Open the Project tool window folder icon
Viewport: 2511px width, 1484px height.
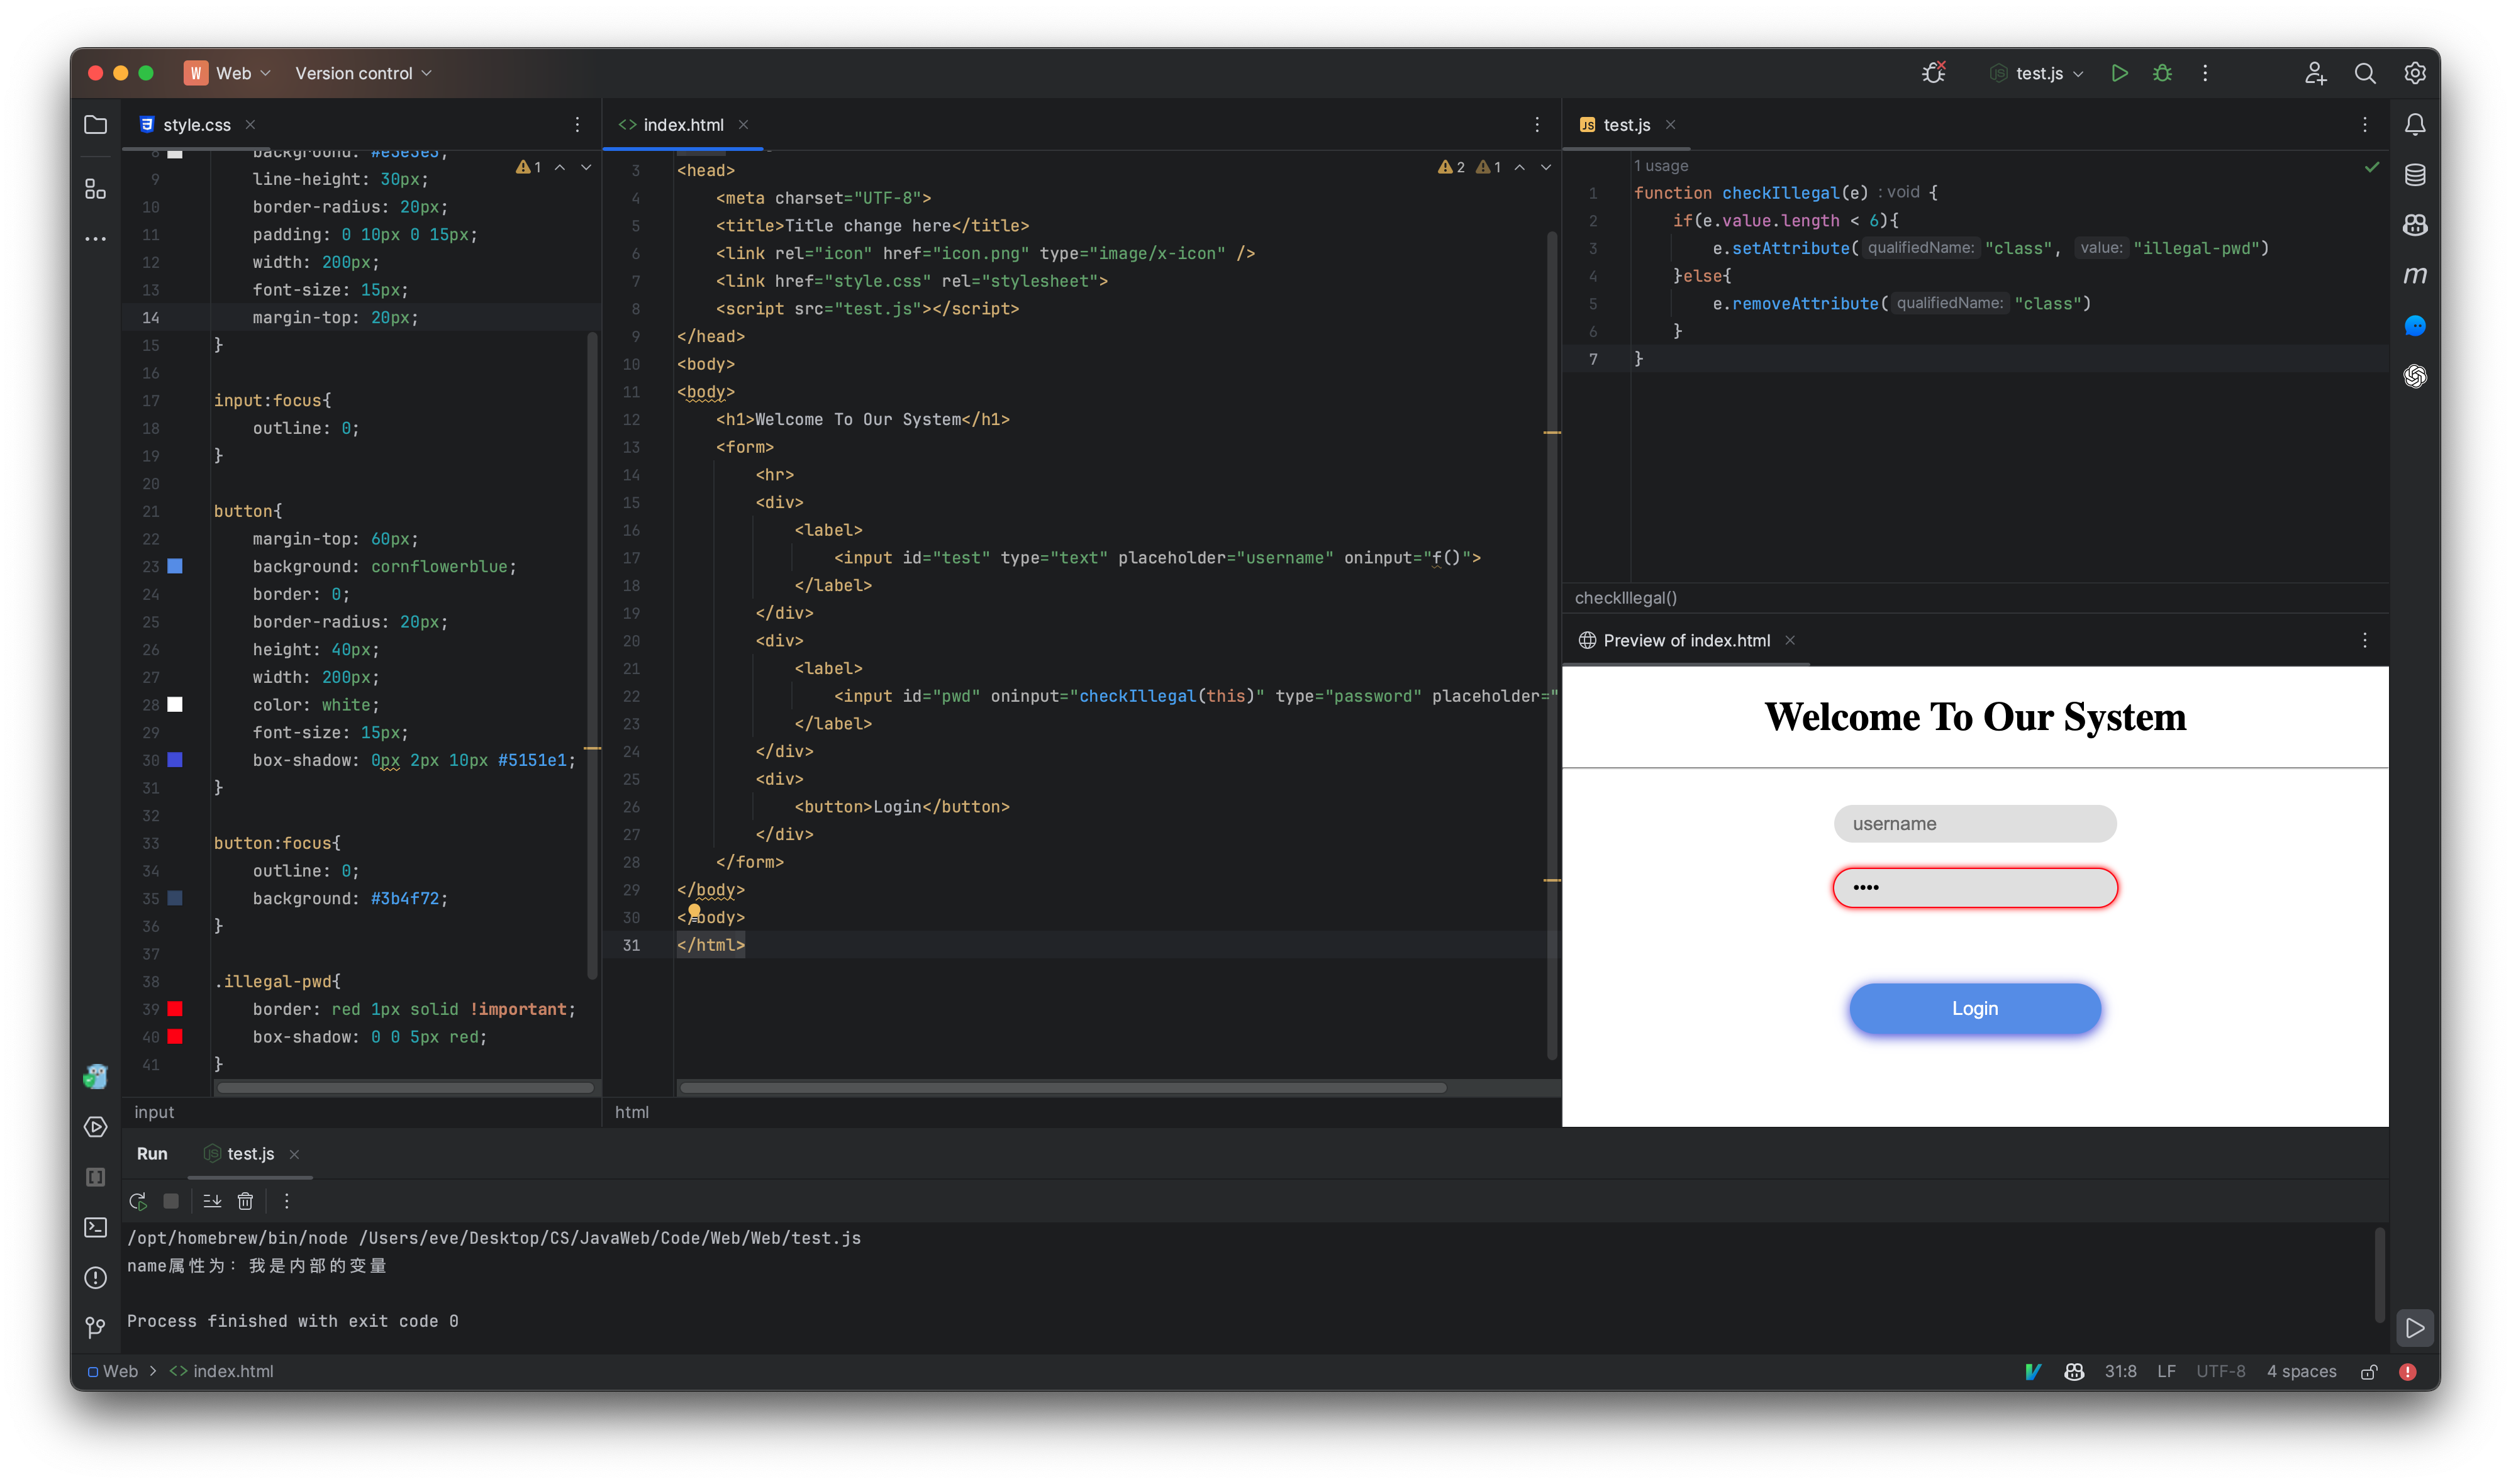click(96, 125)
